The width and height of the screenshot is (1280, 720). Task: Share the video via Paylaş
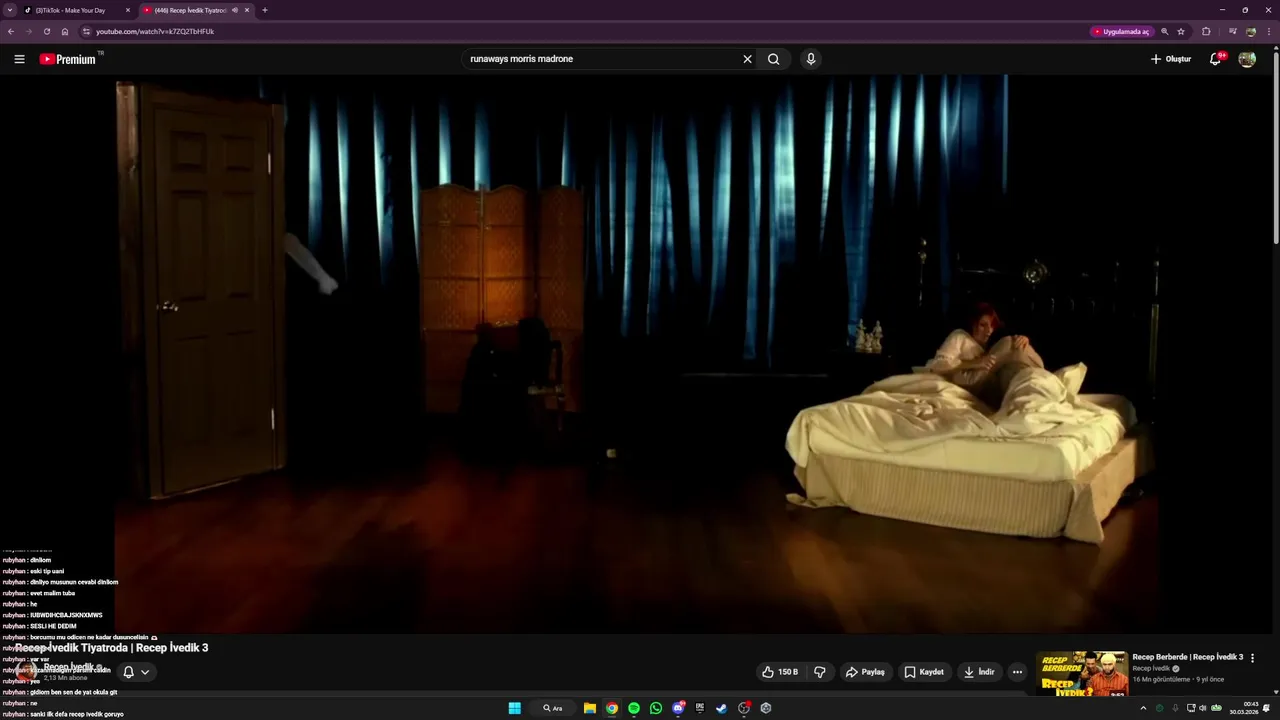point(865,672)
